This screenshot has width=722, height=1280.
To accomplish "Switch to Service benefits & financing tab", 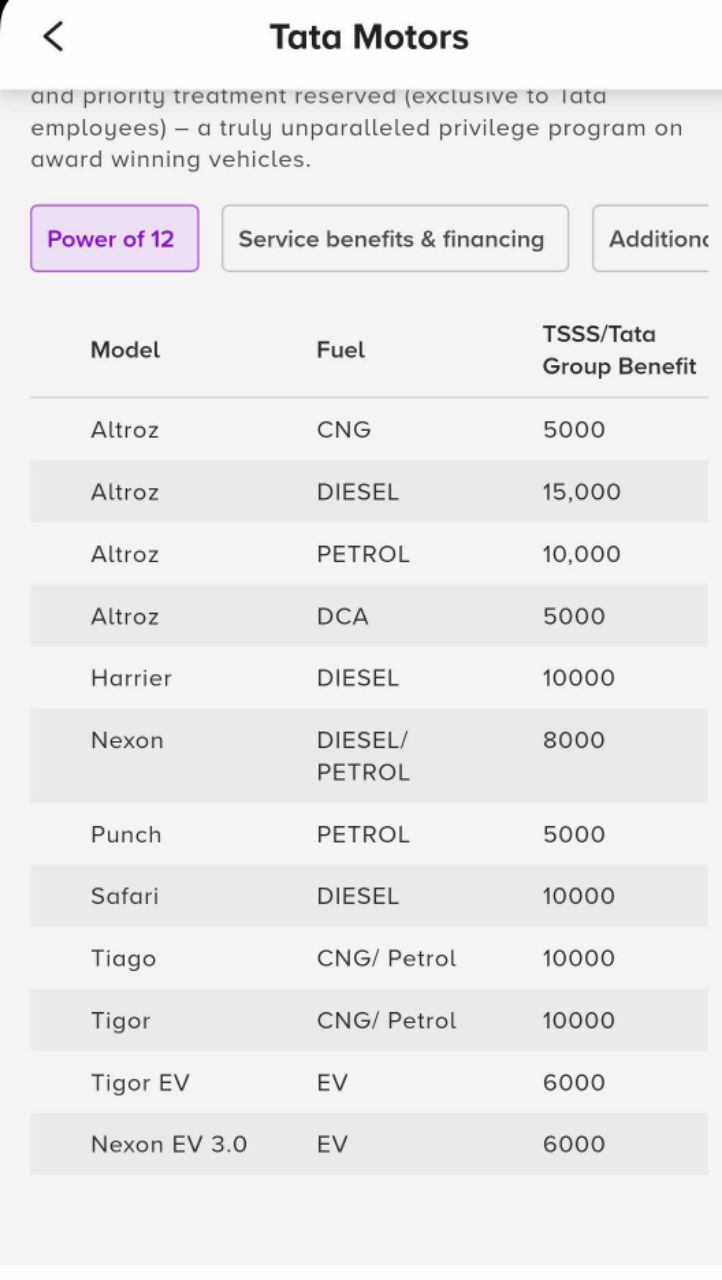I will [394, 239].
